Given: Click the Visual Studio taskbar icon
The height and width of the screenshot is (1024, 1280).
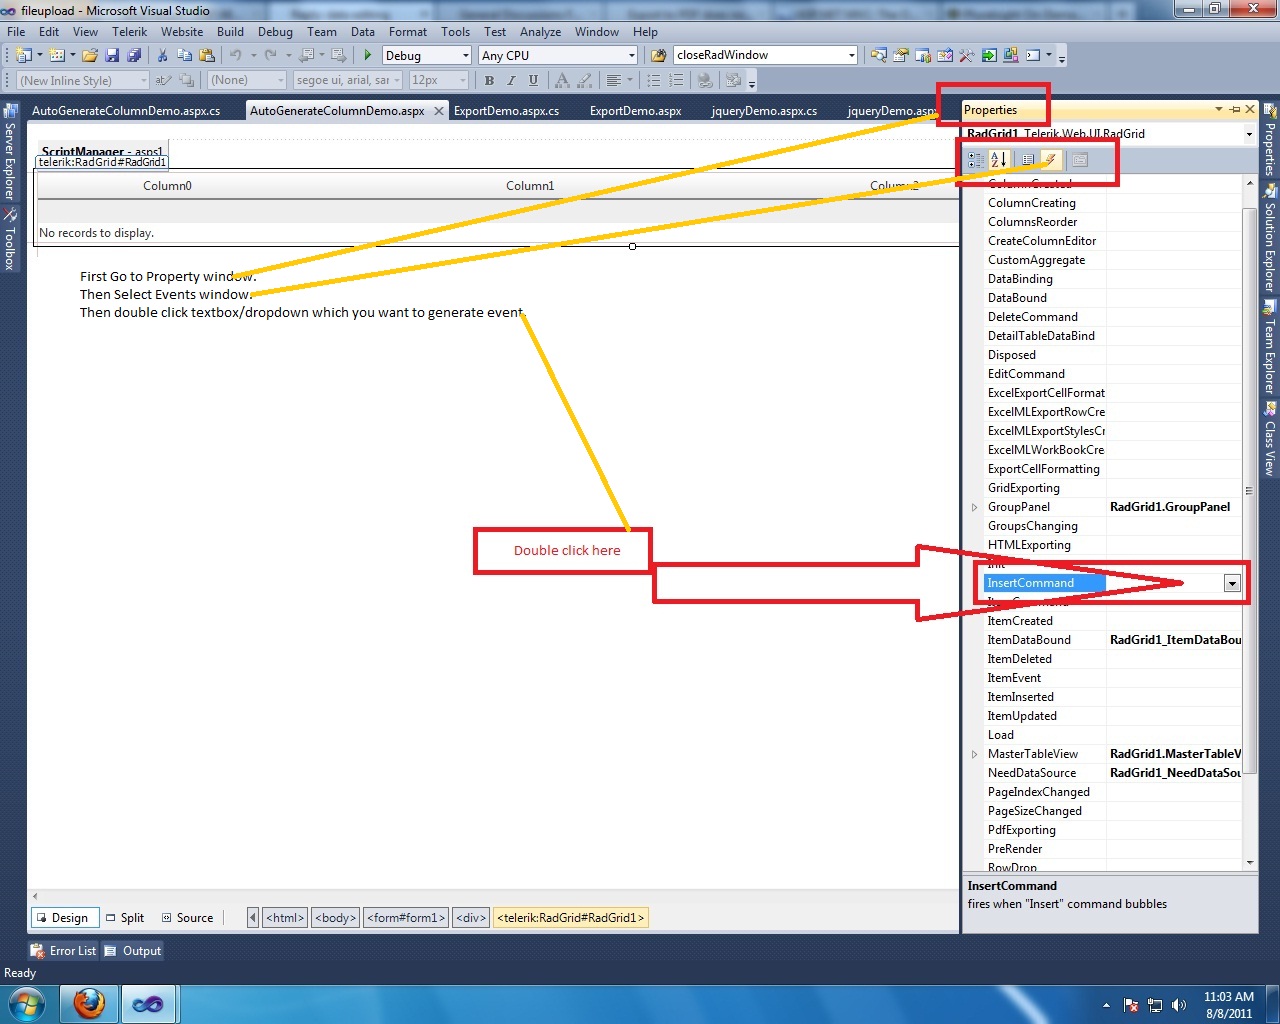Looking at the screenshot, I should pos(148,1004).
